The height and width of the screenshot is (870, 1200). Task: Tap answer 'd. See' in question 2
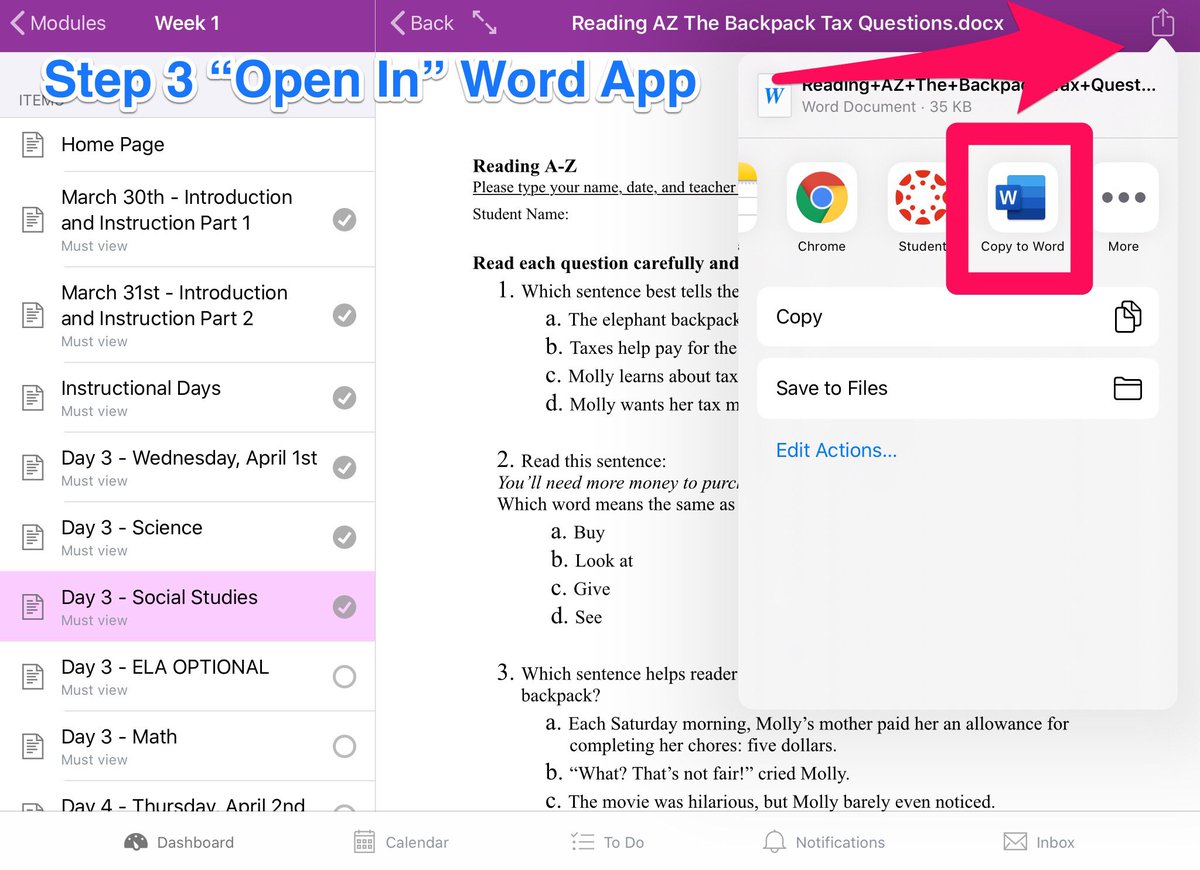click(577, 617)
